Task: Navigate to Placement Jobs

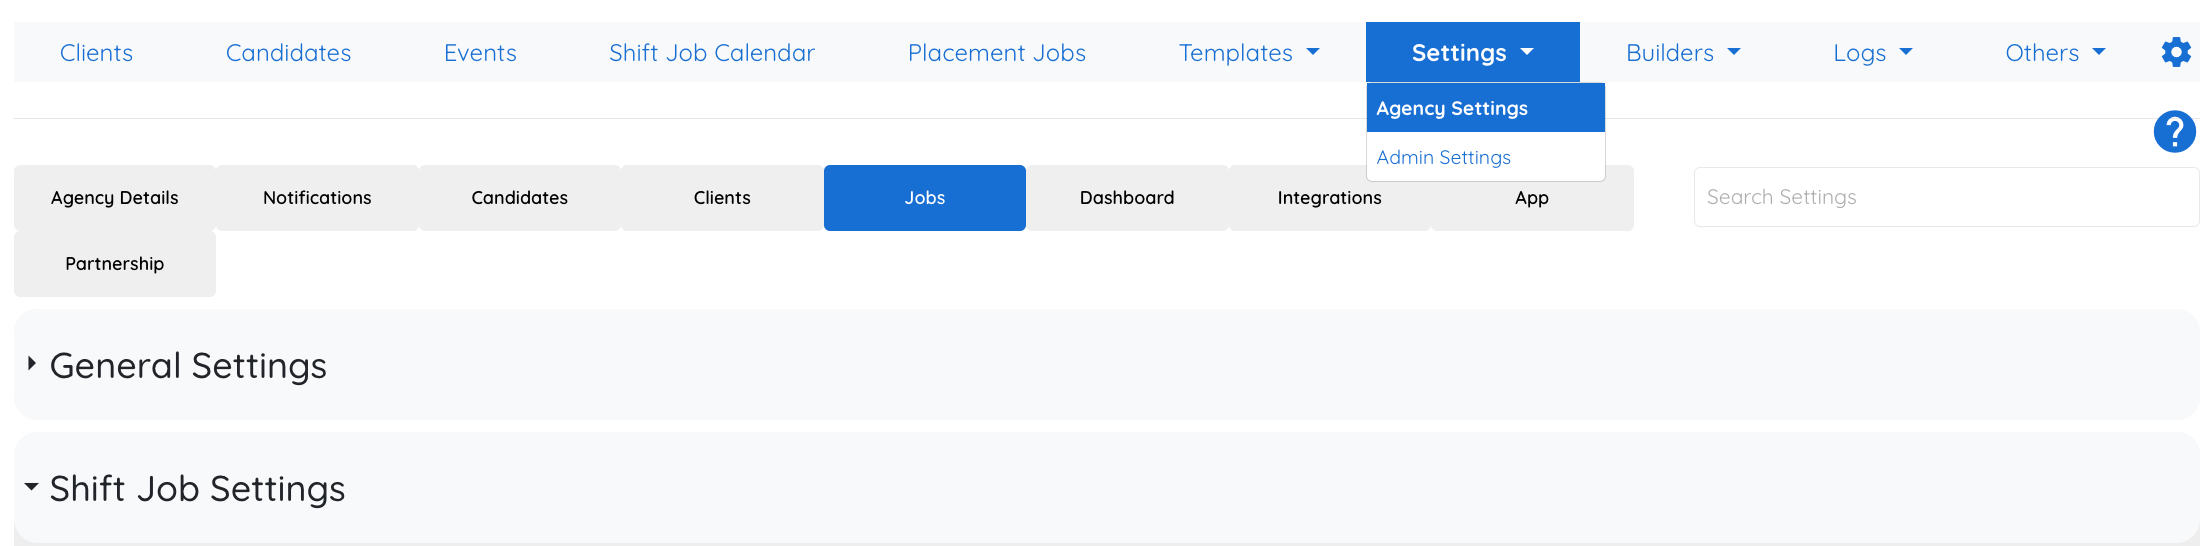Action: tap(997, 52)
